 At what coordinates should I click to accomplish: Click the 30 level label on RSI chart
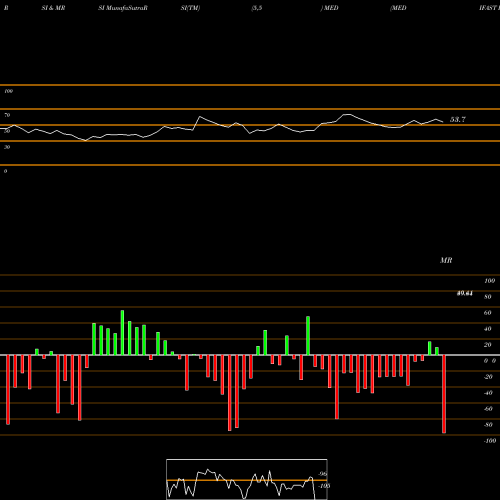tap(7, 147)
